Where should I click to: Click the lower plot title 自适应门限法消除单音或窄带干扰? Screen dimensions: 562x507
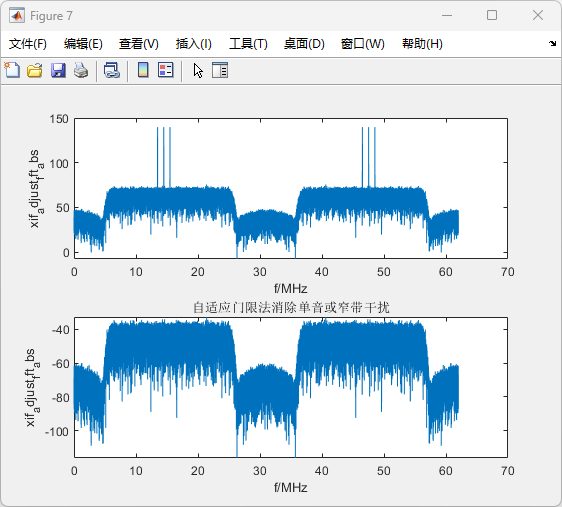tap(291, 307)
